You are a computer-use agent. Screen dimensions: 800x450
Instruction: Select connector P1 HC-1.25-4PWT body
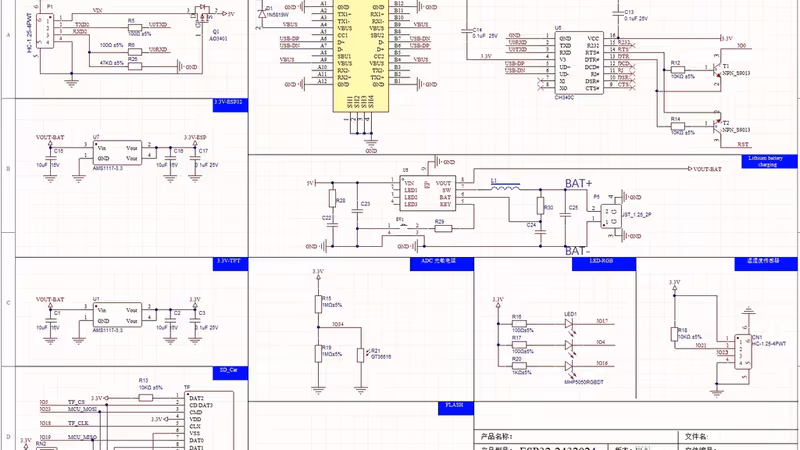tap(47, 31)
